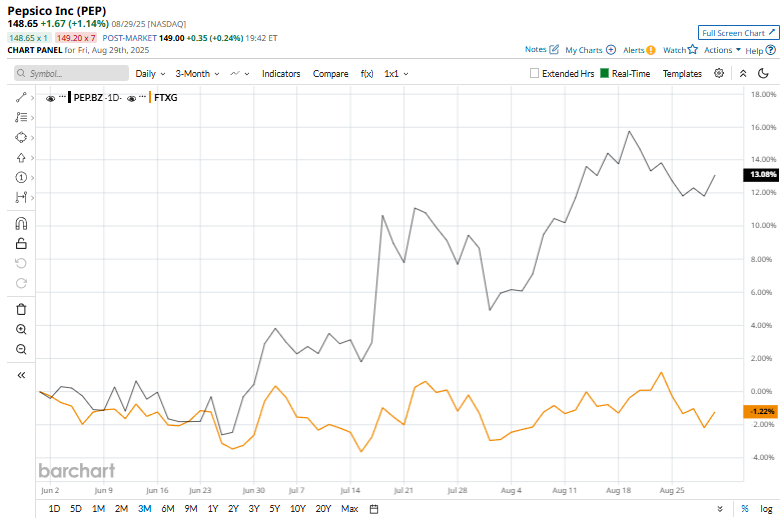Click the 13.08% price label

point(761,174)
